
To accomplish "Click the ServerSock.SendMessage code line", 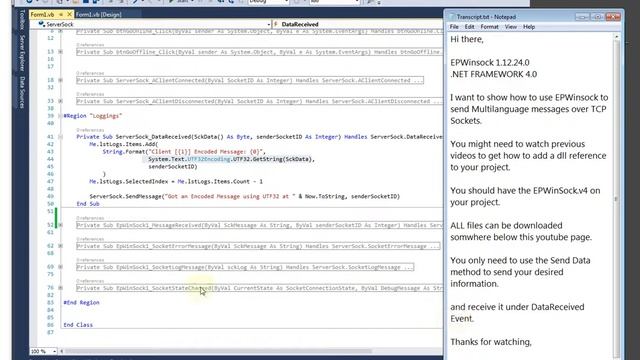I will pyautogui.click(x=244, y=196).
